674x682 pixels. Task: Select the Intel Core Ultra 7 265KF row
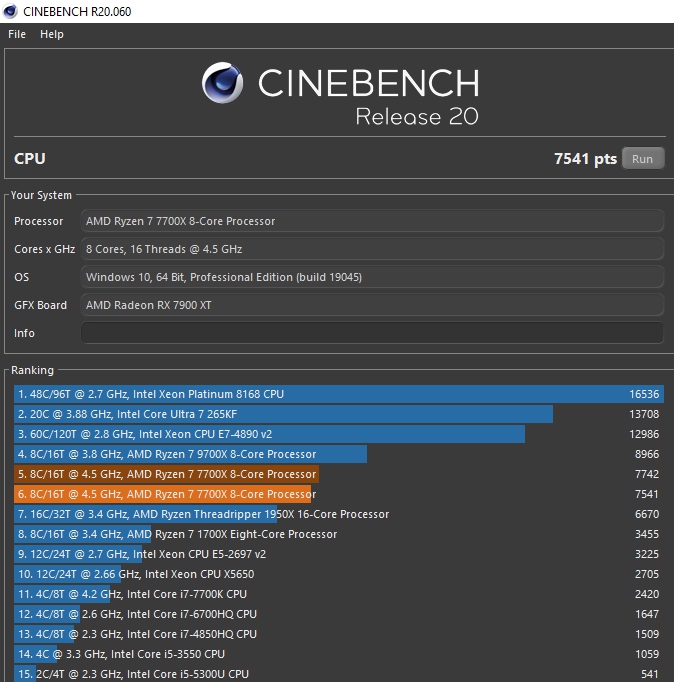(339, 414)
